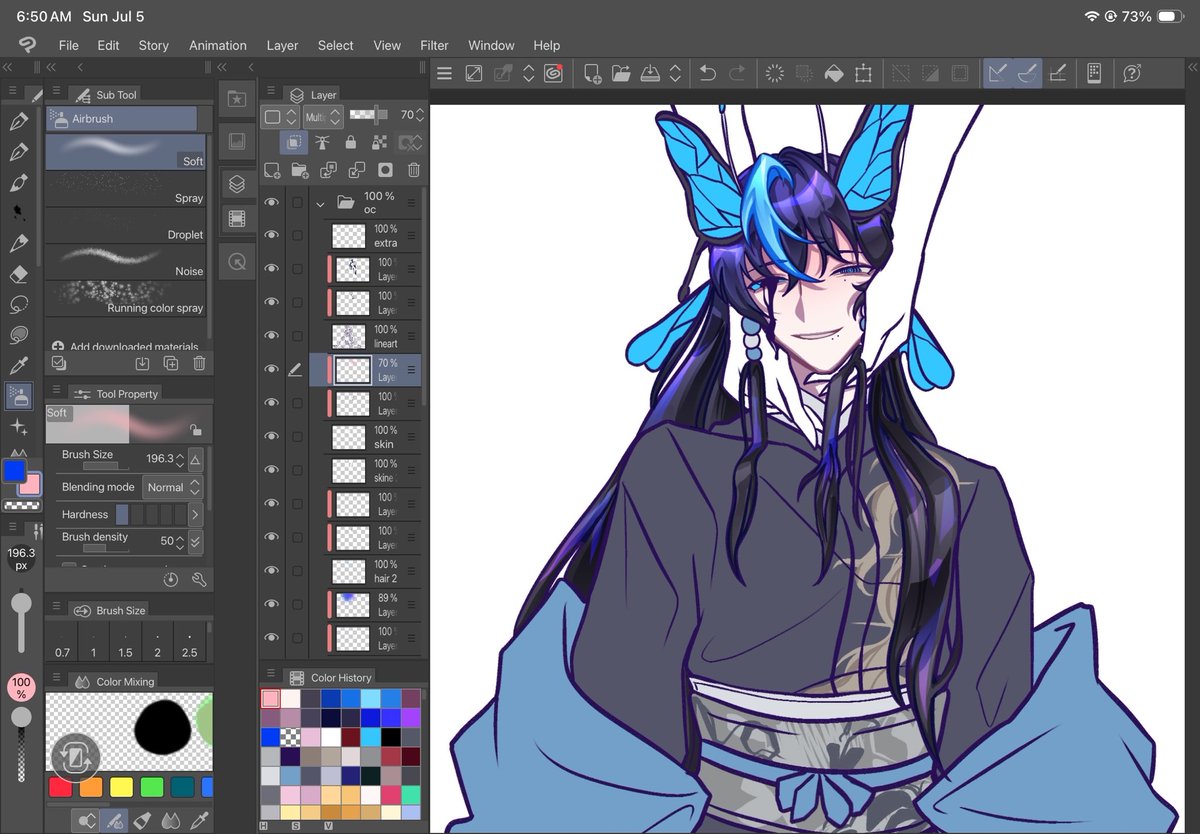
Task: Click the Save icon in command bar
Action: (x=650, y=73)
